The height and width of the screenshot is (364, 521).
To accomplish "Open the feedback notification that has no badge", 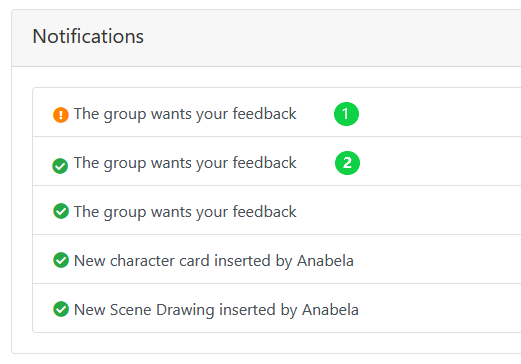I will tap(185, 212).
